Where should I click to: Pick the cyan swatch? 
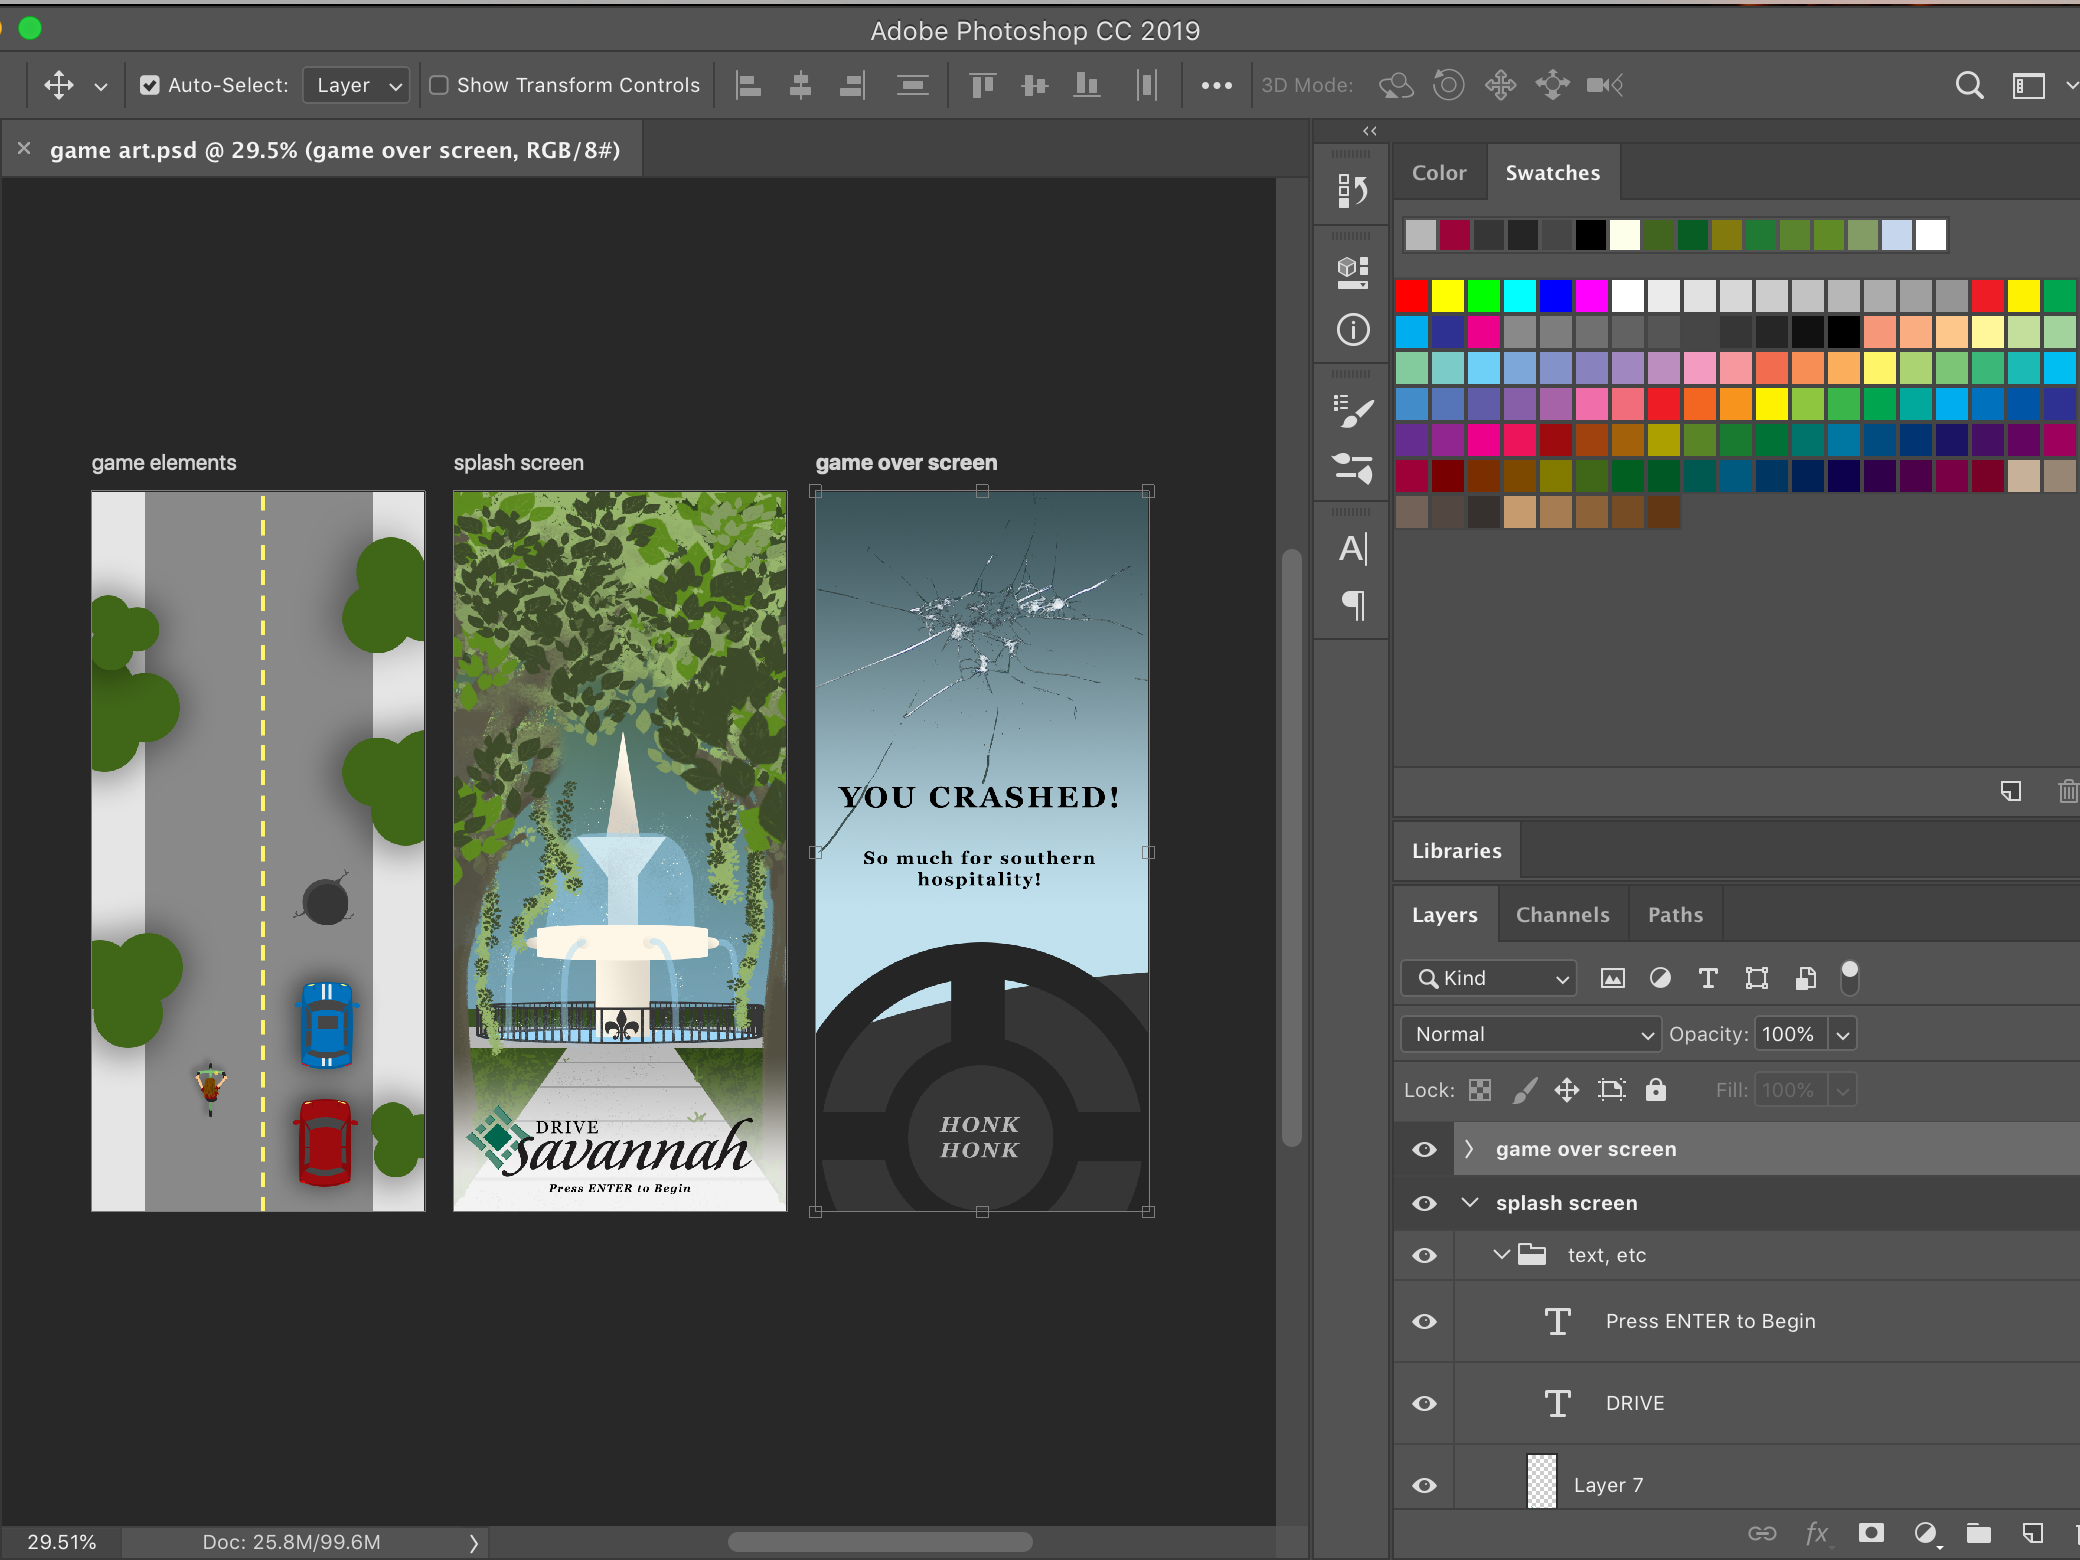click(x=1520, y=296)
